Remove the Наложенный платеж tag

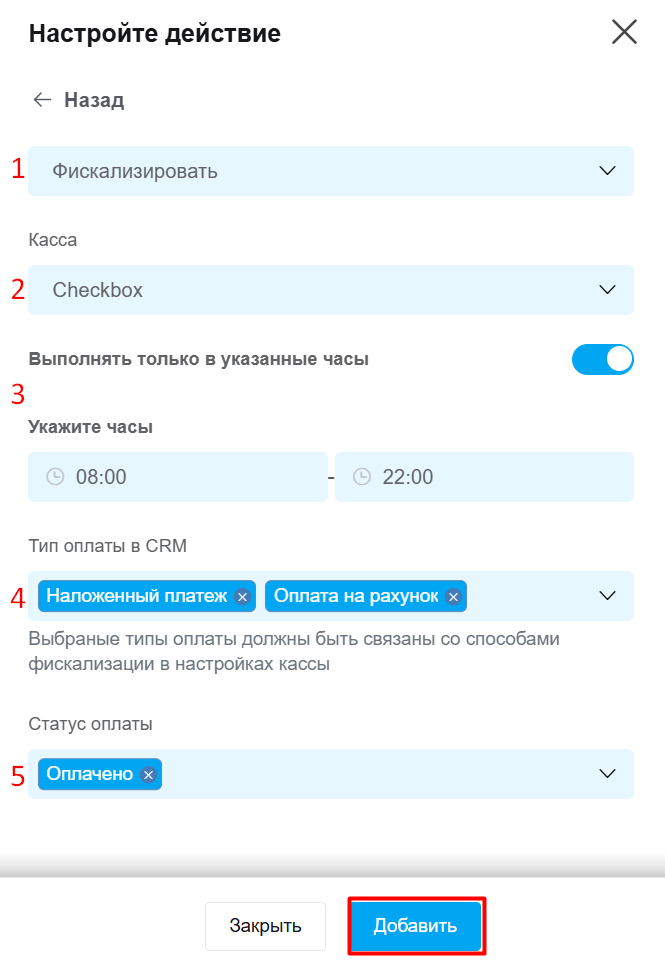pyautogui.click(x=242, y=596)
